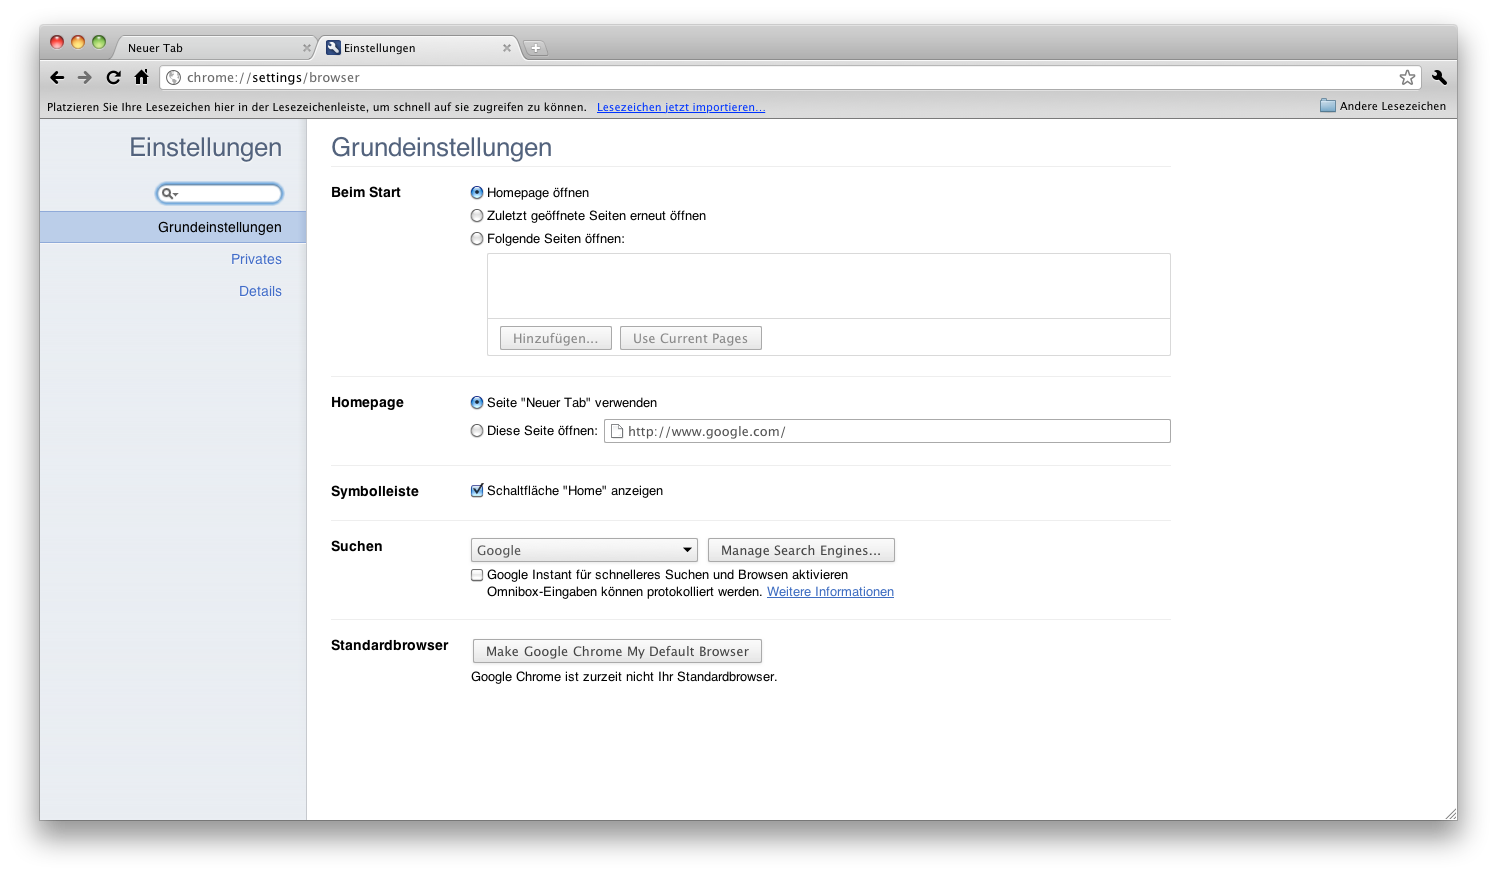The image size is (1497, 875).
Task: Click 'Make Google Chrome My Default Browser'
Action: [x=616, y=651]
